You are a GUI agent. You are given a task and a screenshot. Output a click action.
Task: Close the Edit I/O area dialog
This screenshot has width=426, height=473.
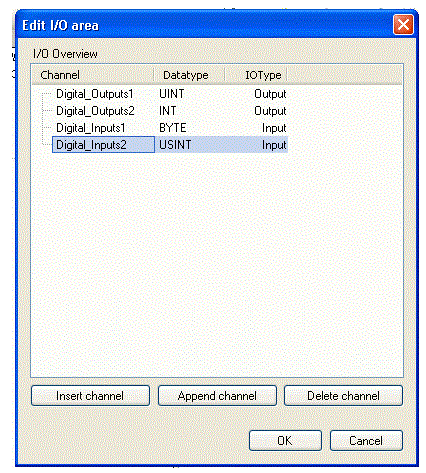click(x=403, y=25)
